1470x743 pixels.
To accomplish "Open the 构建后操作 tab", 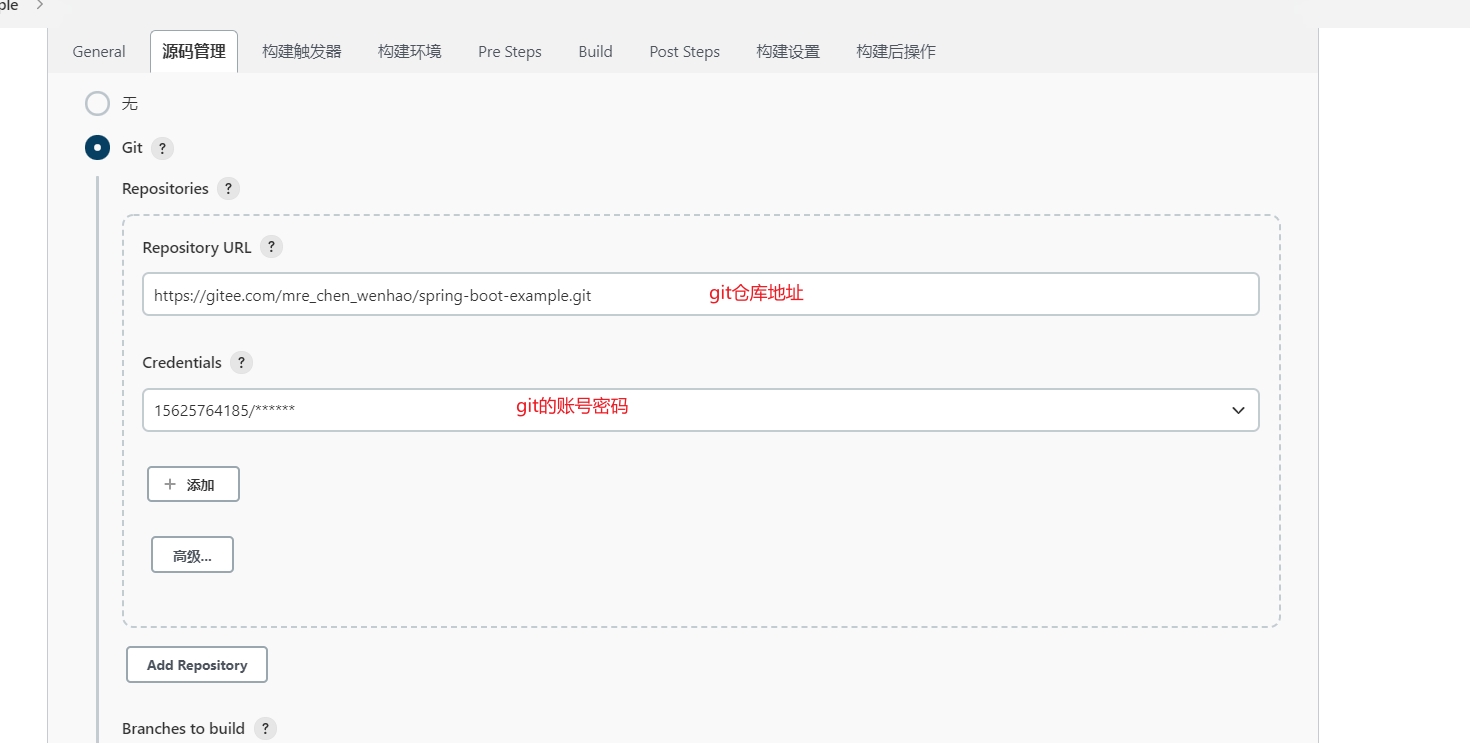I will pos(895,51).
